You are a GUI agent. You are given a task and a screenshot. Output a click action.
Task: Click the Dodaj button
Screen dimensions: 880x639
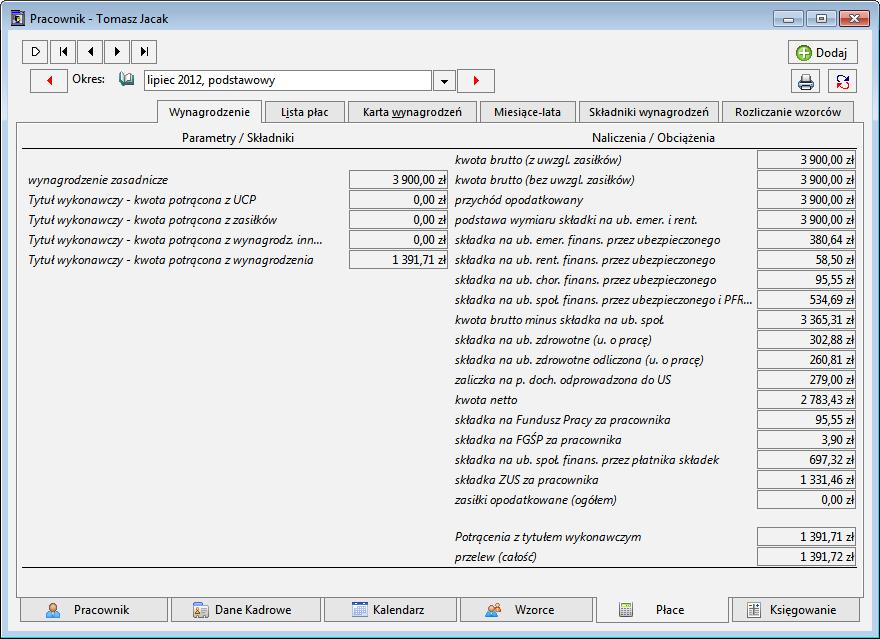[x=822, y=53]
